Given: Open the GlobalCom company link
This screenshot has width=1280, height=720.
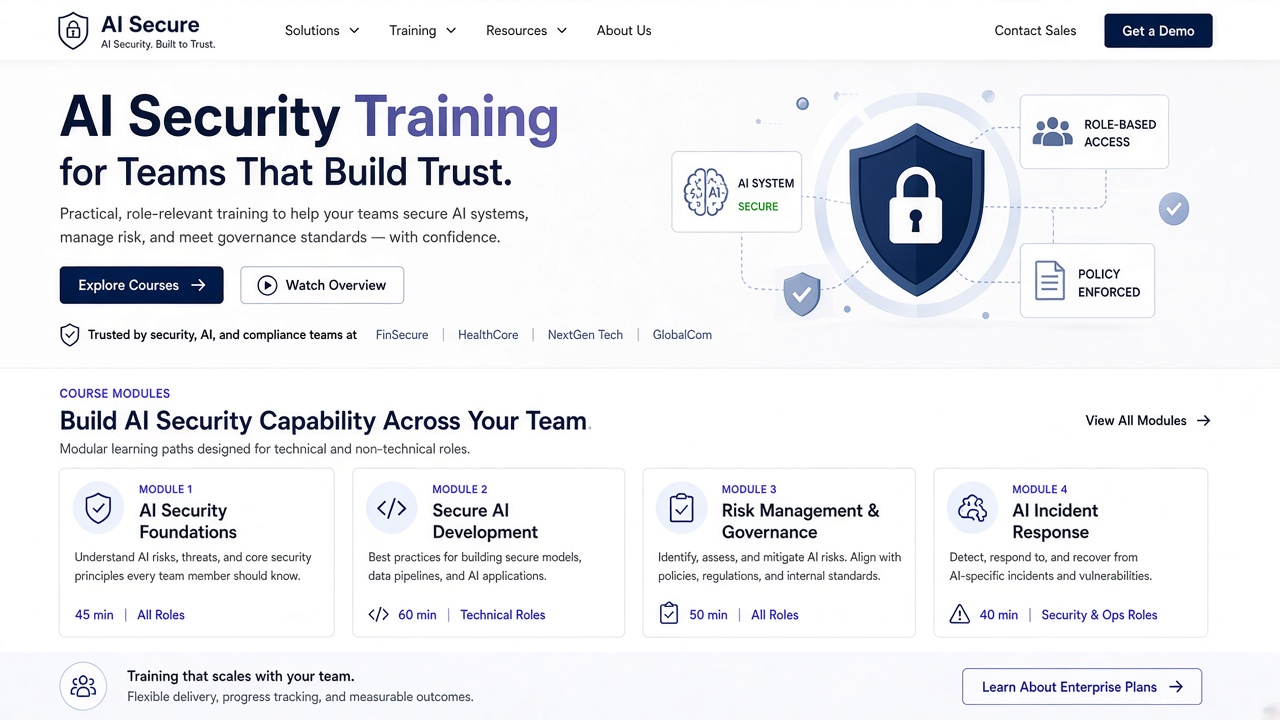Looking at the screenshot, I should (682, 335).
